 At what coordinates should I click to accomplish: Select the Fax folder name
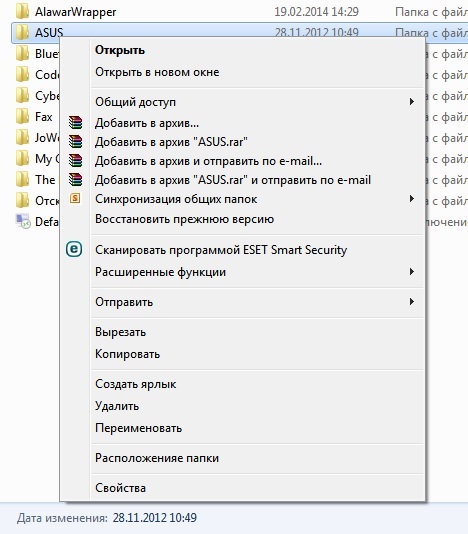(x=44, y=117)
